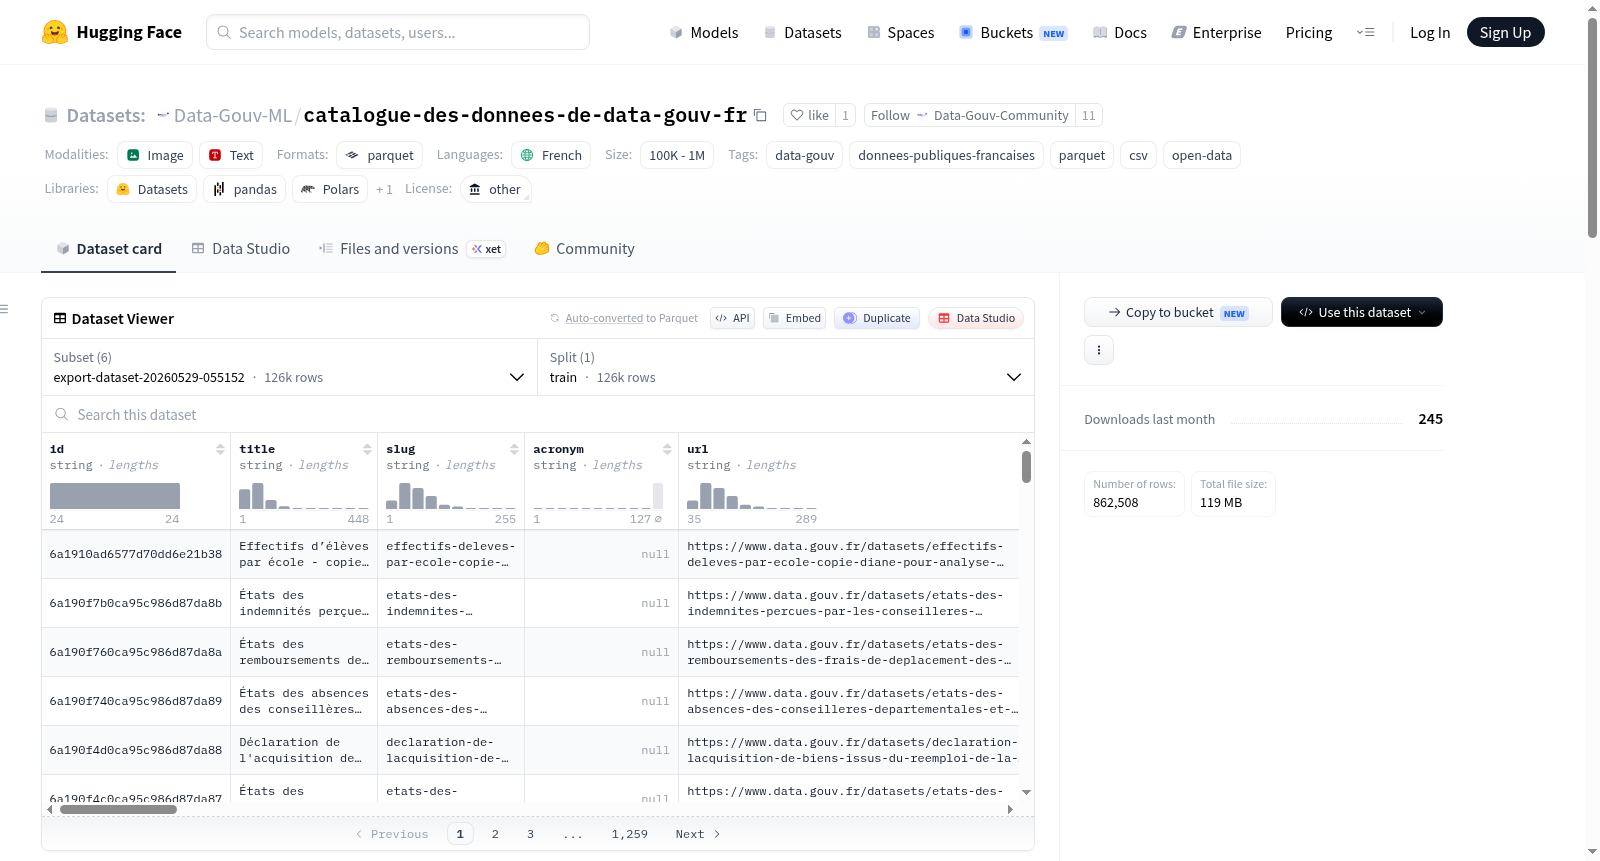Viewport: 1600px width, 861px height.
Task: Select the title length histogram
Action: tap(304, 496)
